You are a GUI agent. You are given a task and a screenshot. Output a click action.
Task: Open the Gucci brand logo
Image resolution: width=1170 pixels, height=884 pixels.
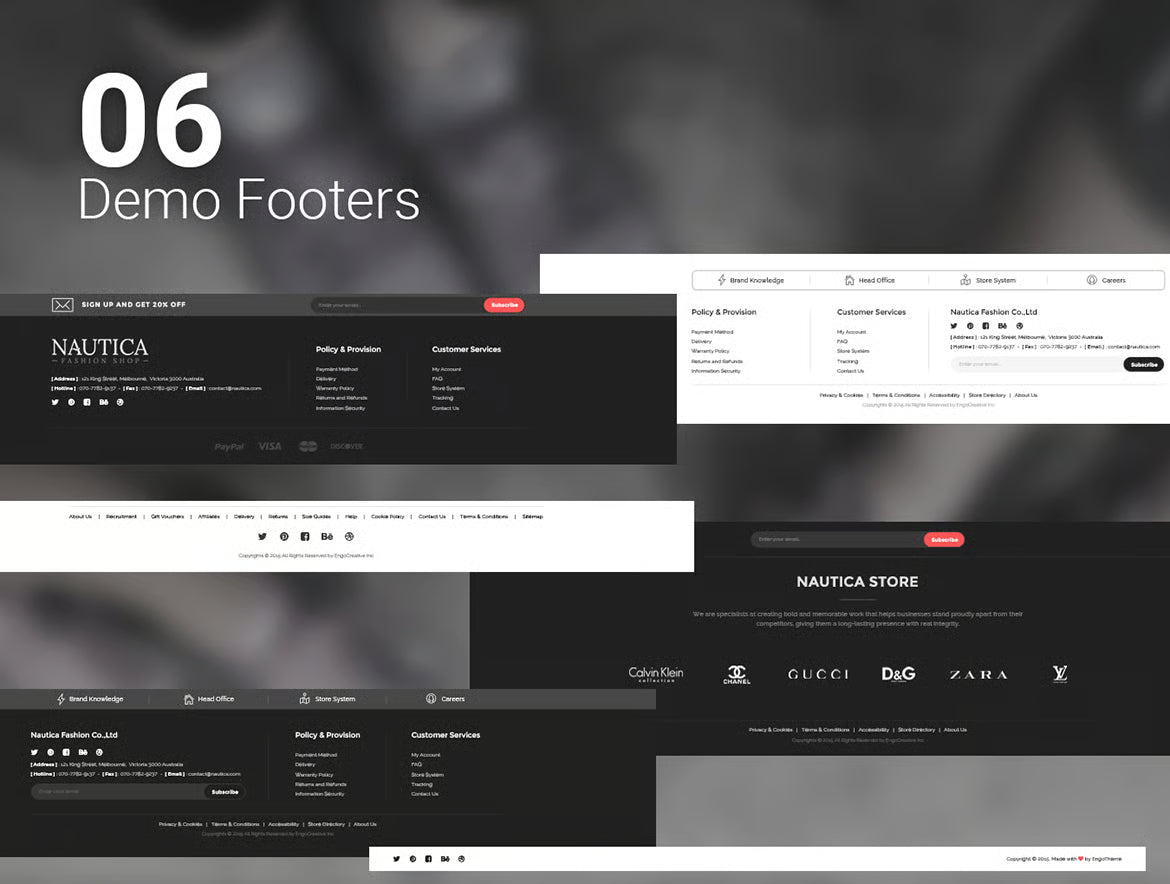coord(818,675)
